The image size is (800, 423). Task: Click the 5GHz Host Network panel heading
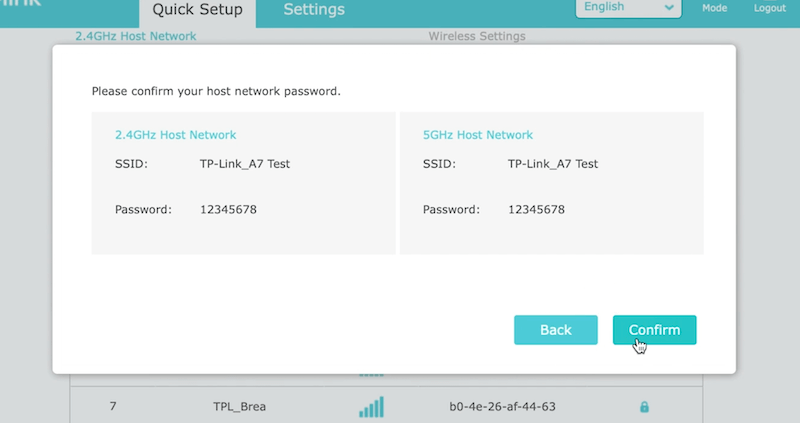point(478,135)
